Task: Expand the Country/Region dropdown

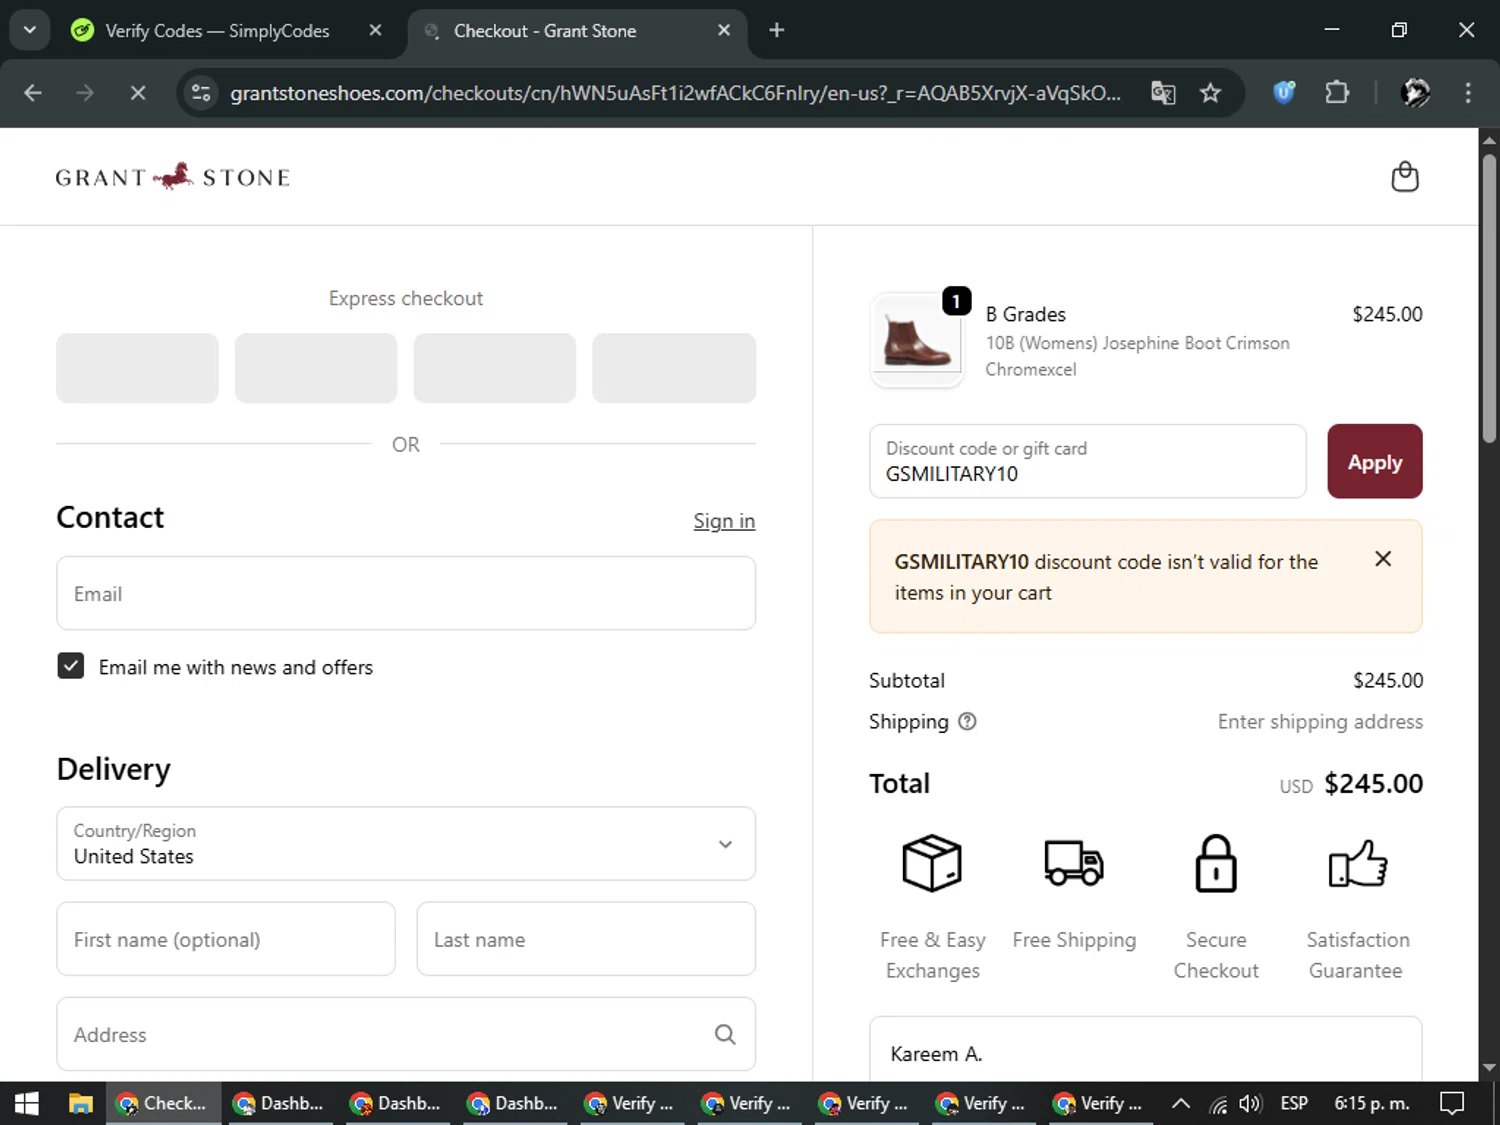Action: coord(406,843)
